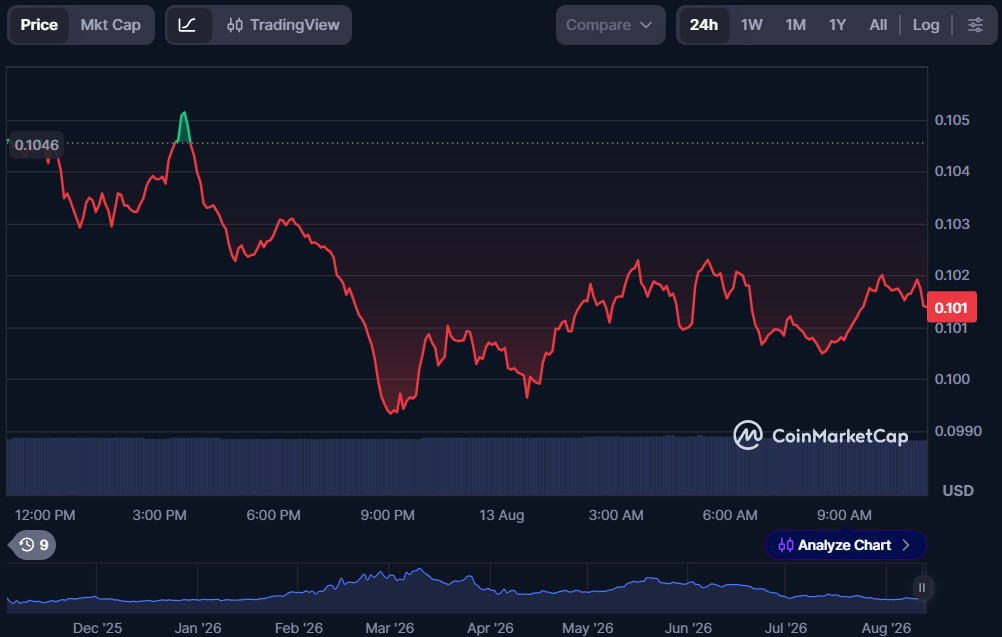Click the USD currency label
1002x637 pixels.
(x=958, y=491)
